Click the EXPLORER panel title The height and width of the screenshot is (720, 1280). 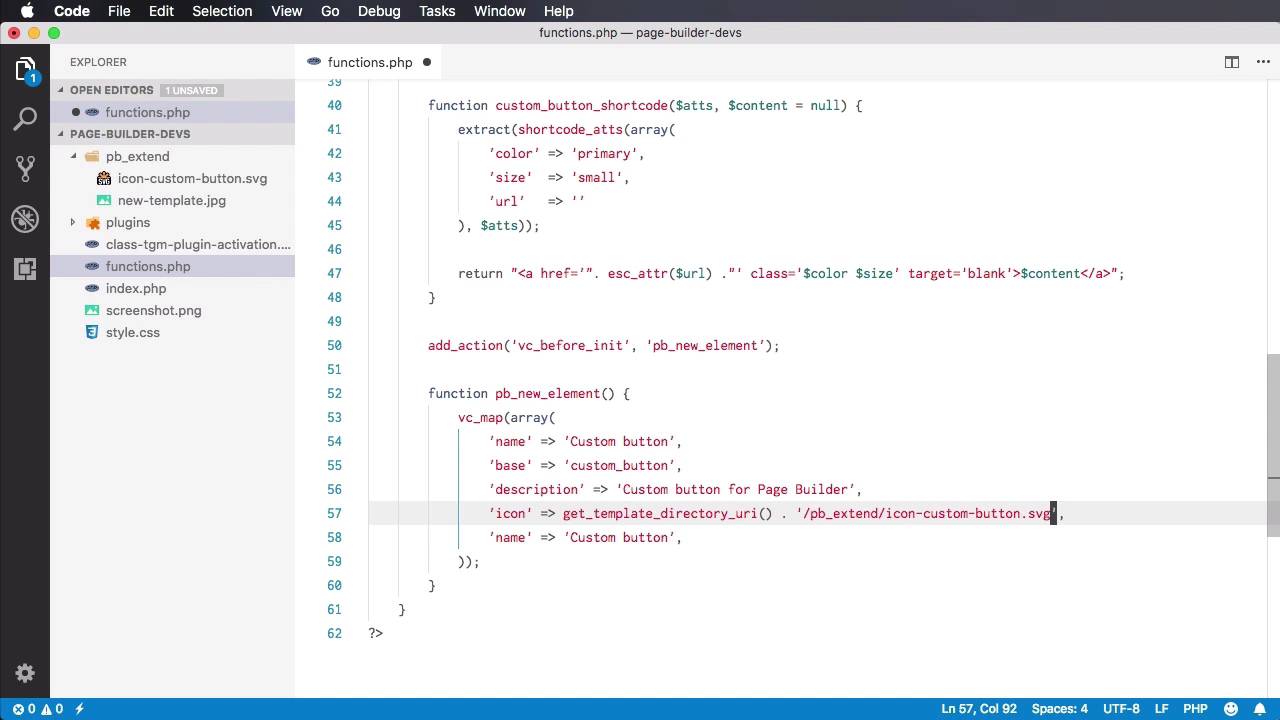(x=98, y=62)
